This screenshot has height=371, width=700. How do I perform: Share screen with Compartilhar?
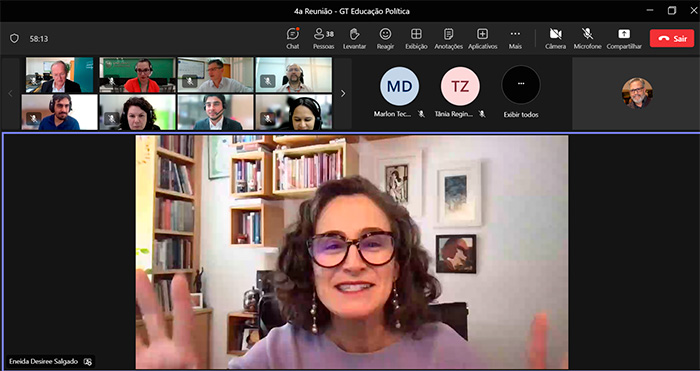tap(624, 38)
